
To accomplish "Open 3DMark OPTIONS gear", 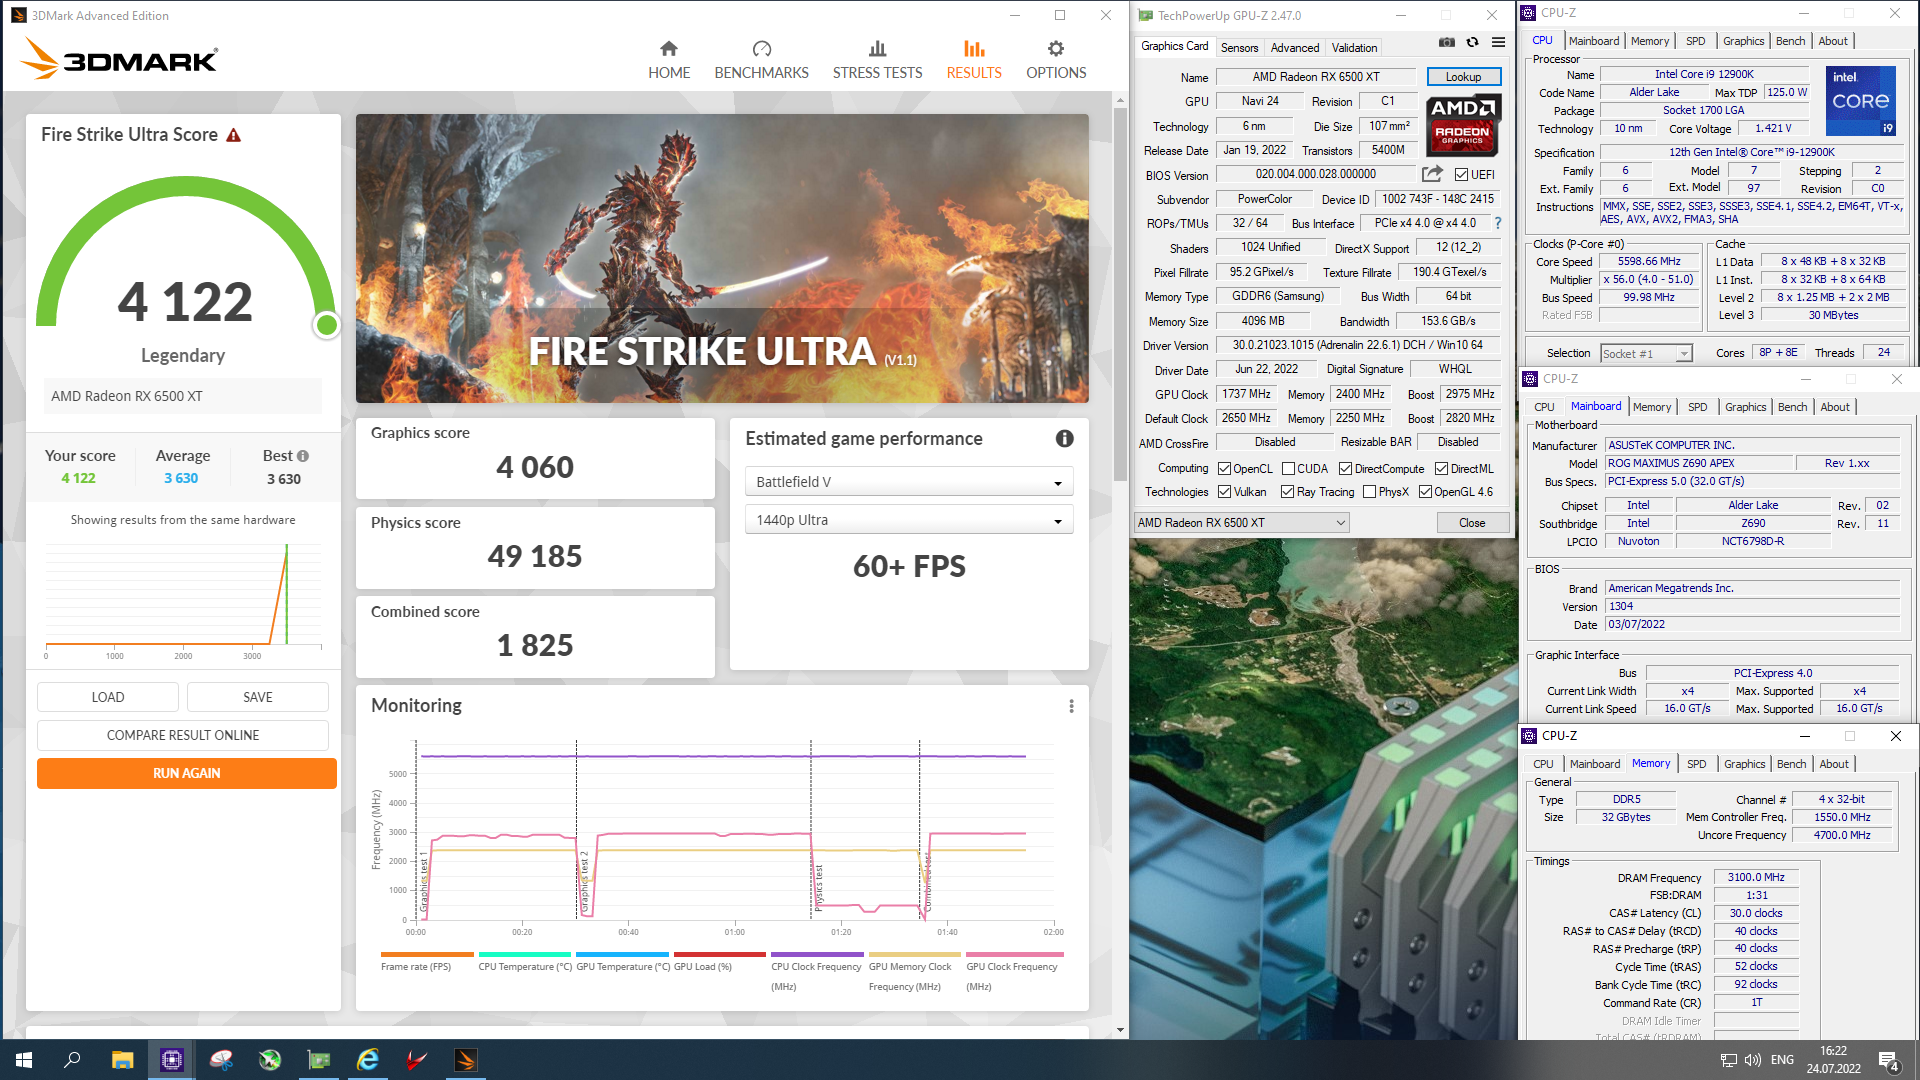I will [x=1056, y=60].
